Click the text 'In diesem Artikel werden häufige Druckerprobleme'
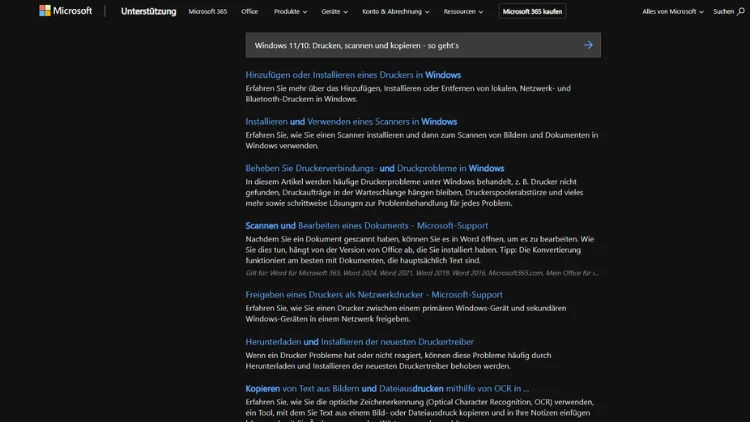The height and width of the screenshot is (422, 750). tap(414, 192)
